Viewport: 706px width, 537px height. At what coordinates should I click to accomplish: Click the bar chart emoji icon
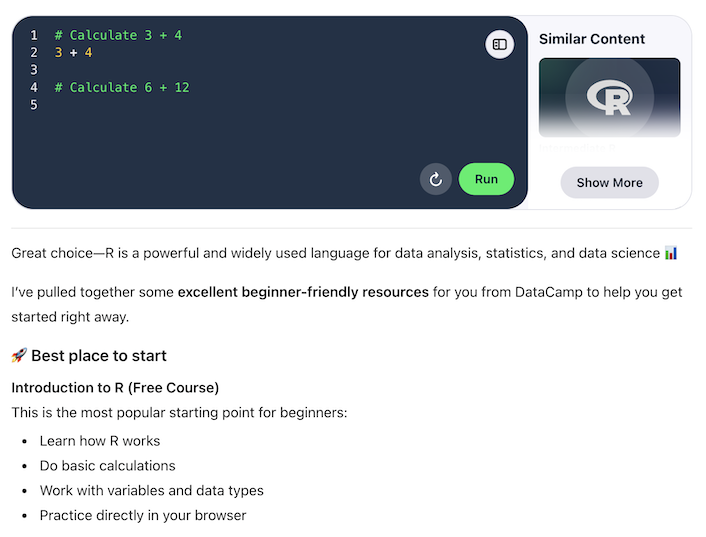pos(671,254)
